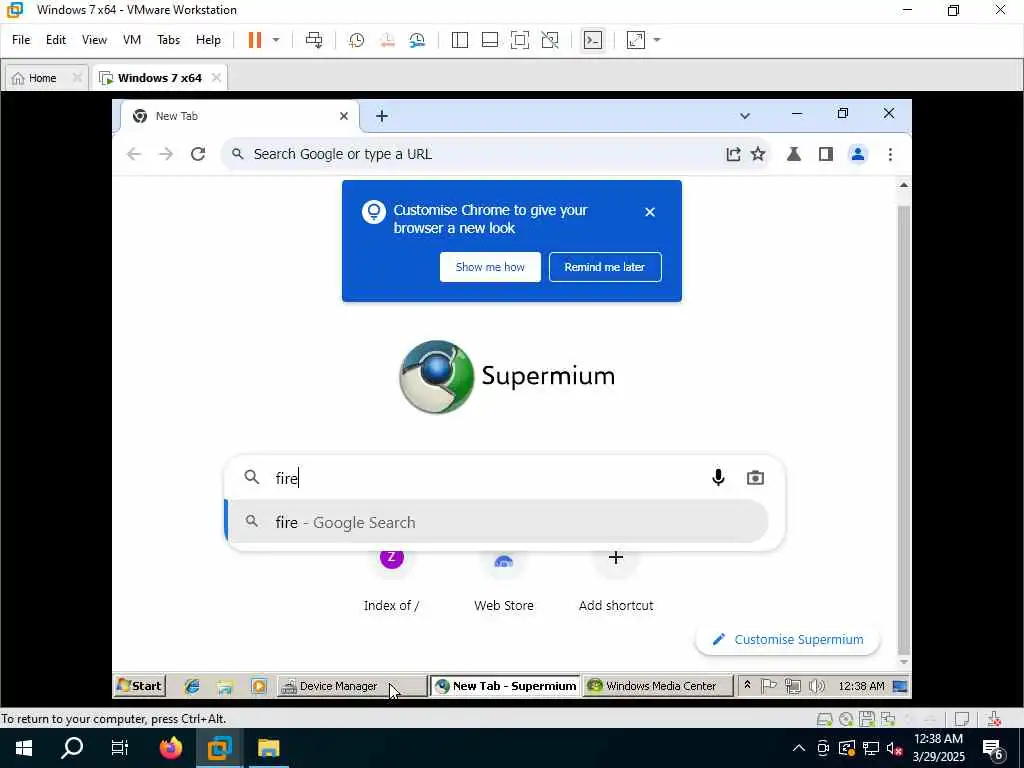
Task: Toggle the VMware library sidebar icon
Action: (x=460, y=40)
